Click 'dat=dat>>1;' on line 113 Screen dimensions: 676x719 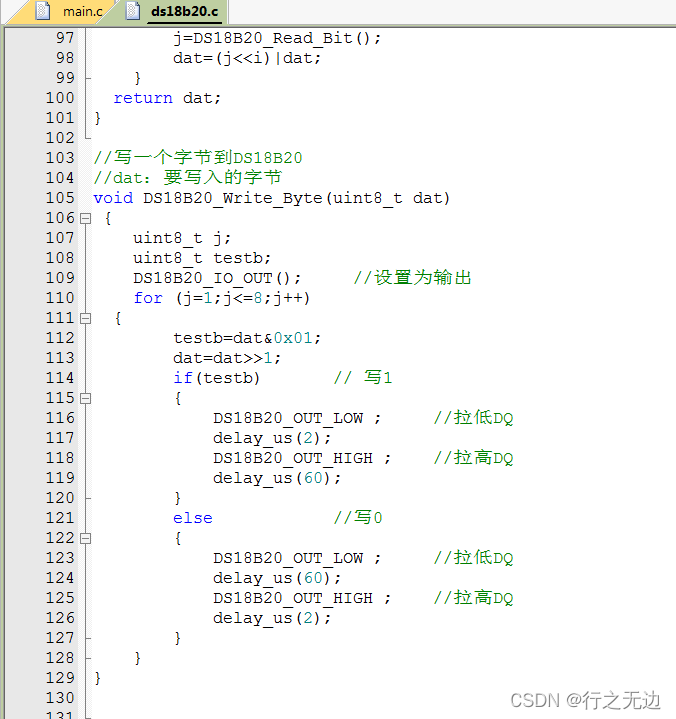click(227, 358)
